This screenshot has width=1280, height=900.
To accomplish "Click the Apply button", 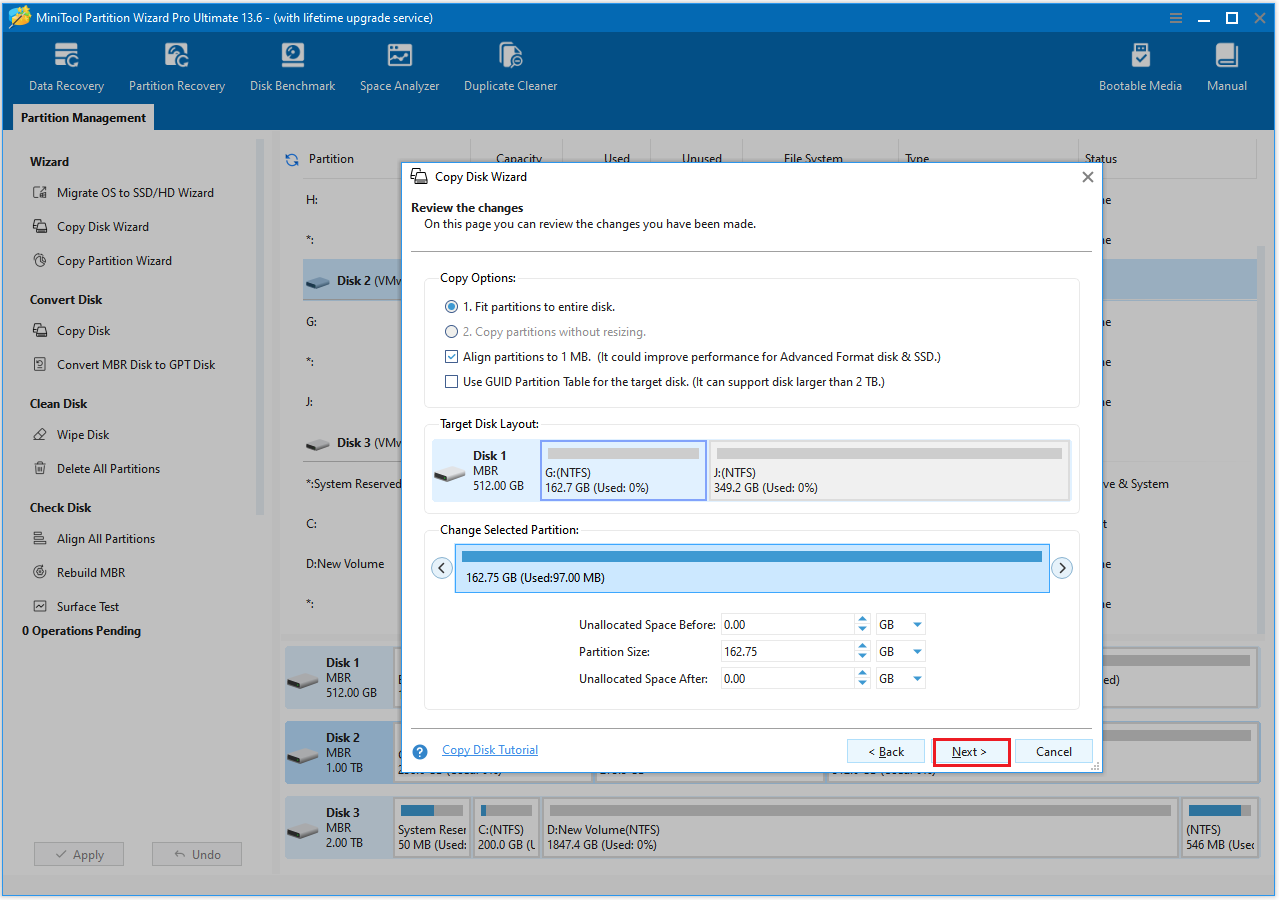I will coord(79,855).
